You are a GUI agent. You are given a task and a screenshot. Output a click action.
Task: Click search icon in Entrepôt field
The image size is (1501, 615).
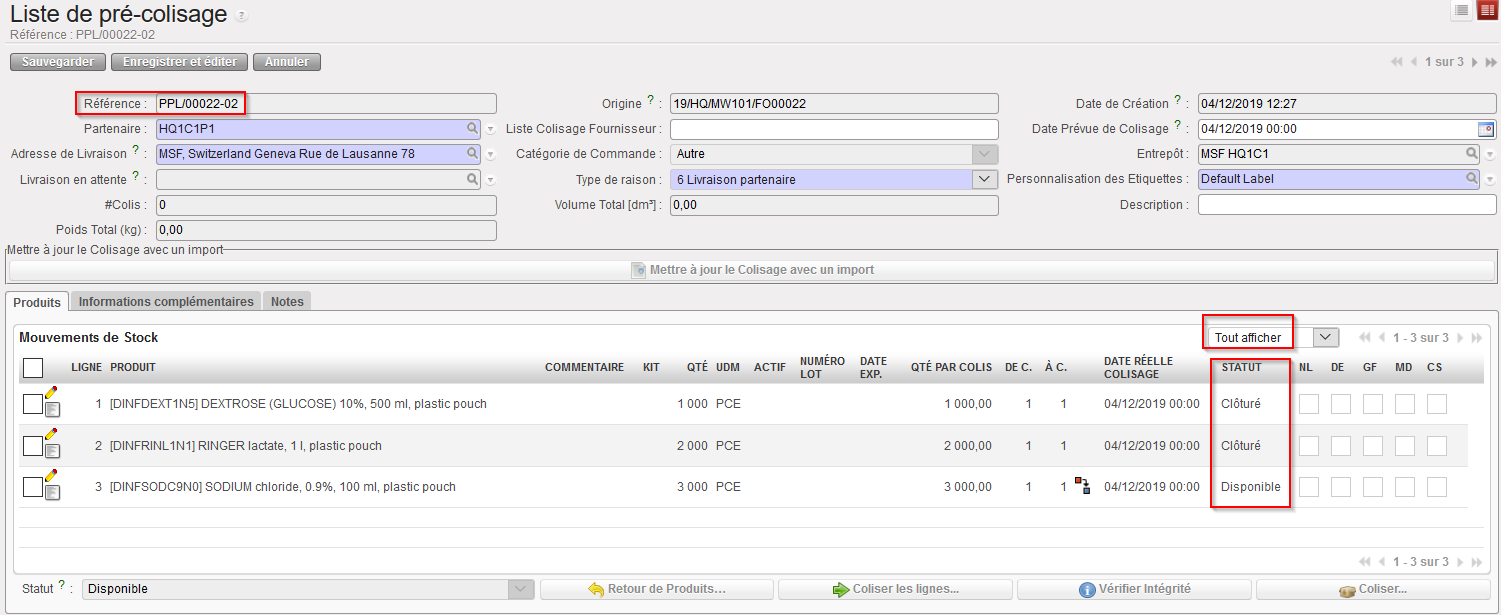(x=1472, y=154)
